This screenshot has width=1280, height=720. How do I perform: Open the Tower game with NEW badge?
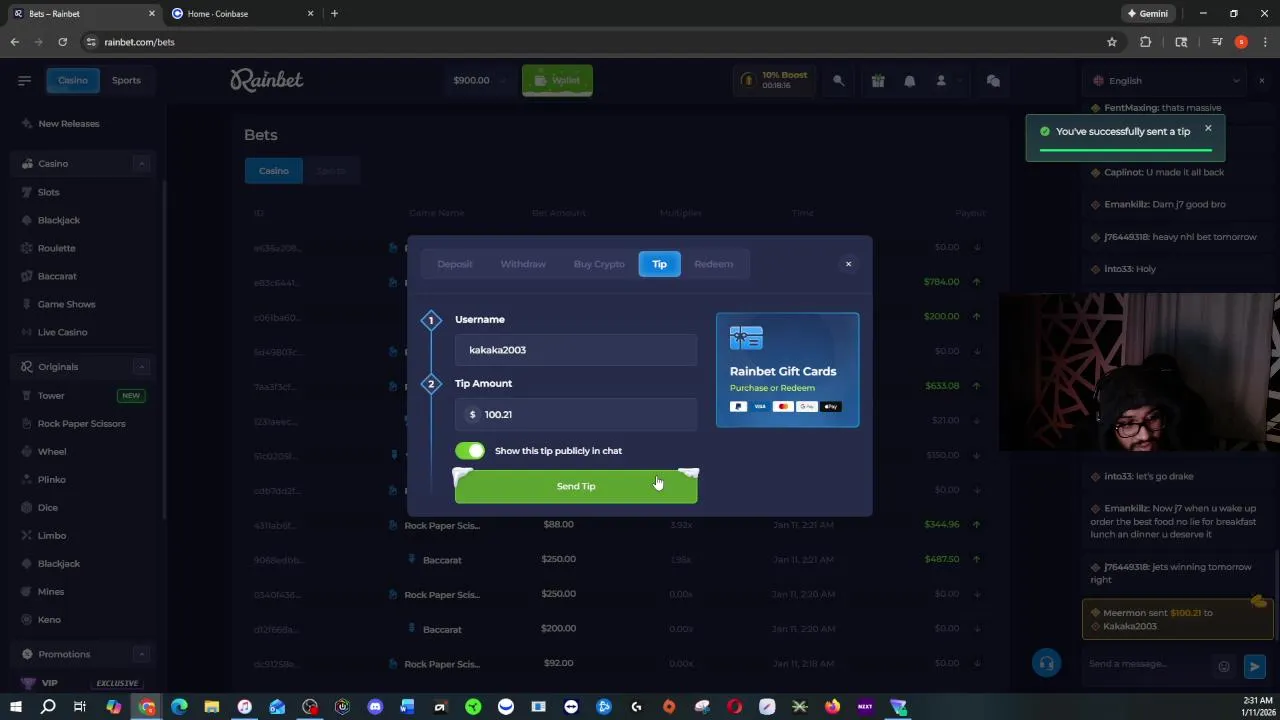pyautogui.click(x=85, y=396)
